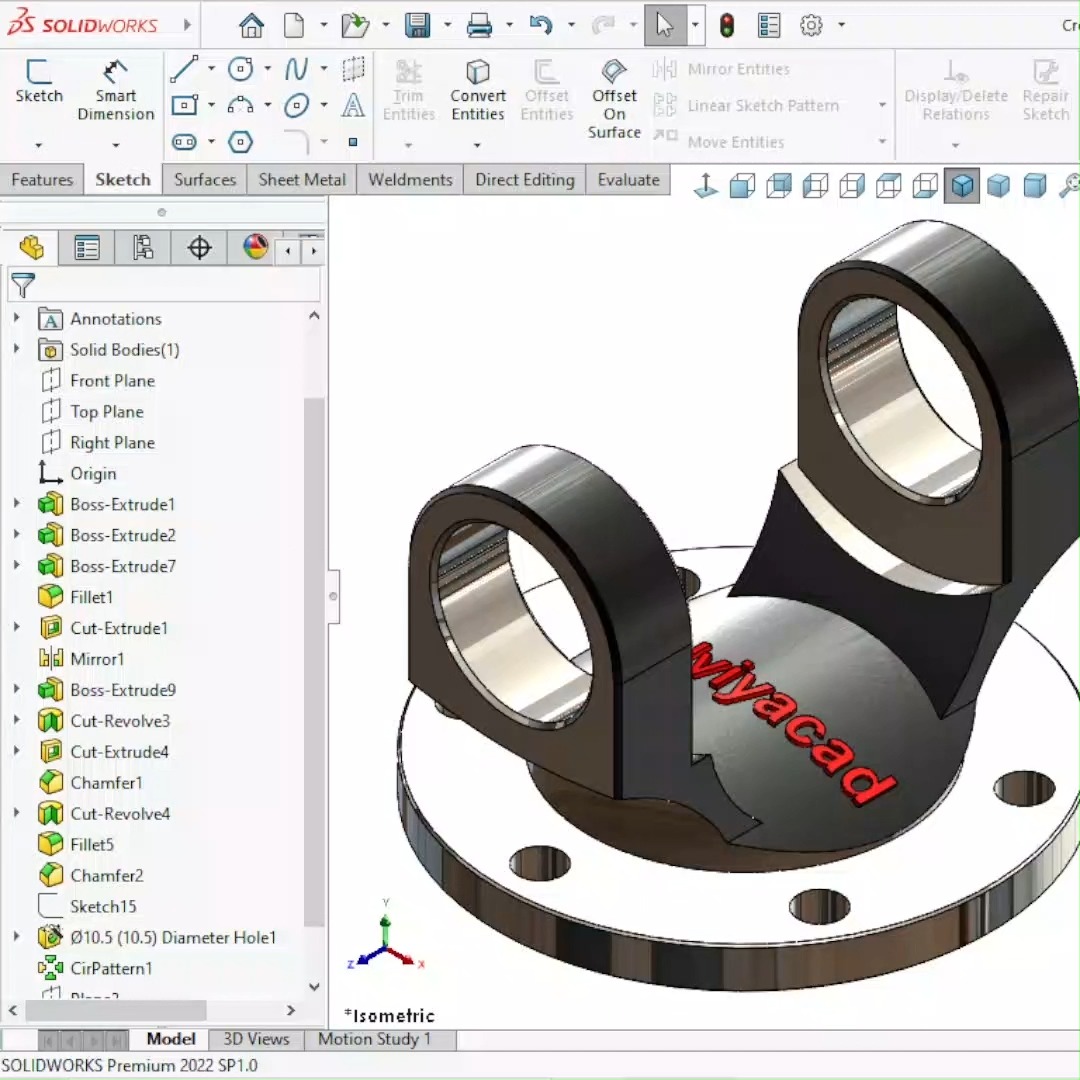Select the Corner Rectangle tool
Image resolution: width=1080 pixels, height=1080 pixels.
[x=184, y=105]
